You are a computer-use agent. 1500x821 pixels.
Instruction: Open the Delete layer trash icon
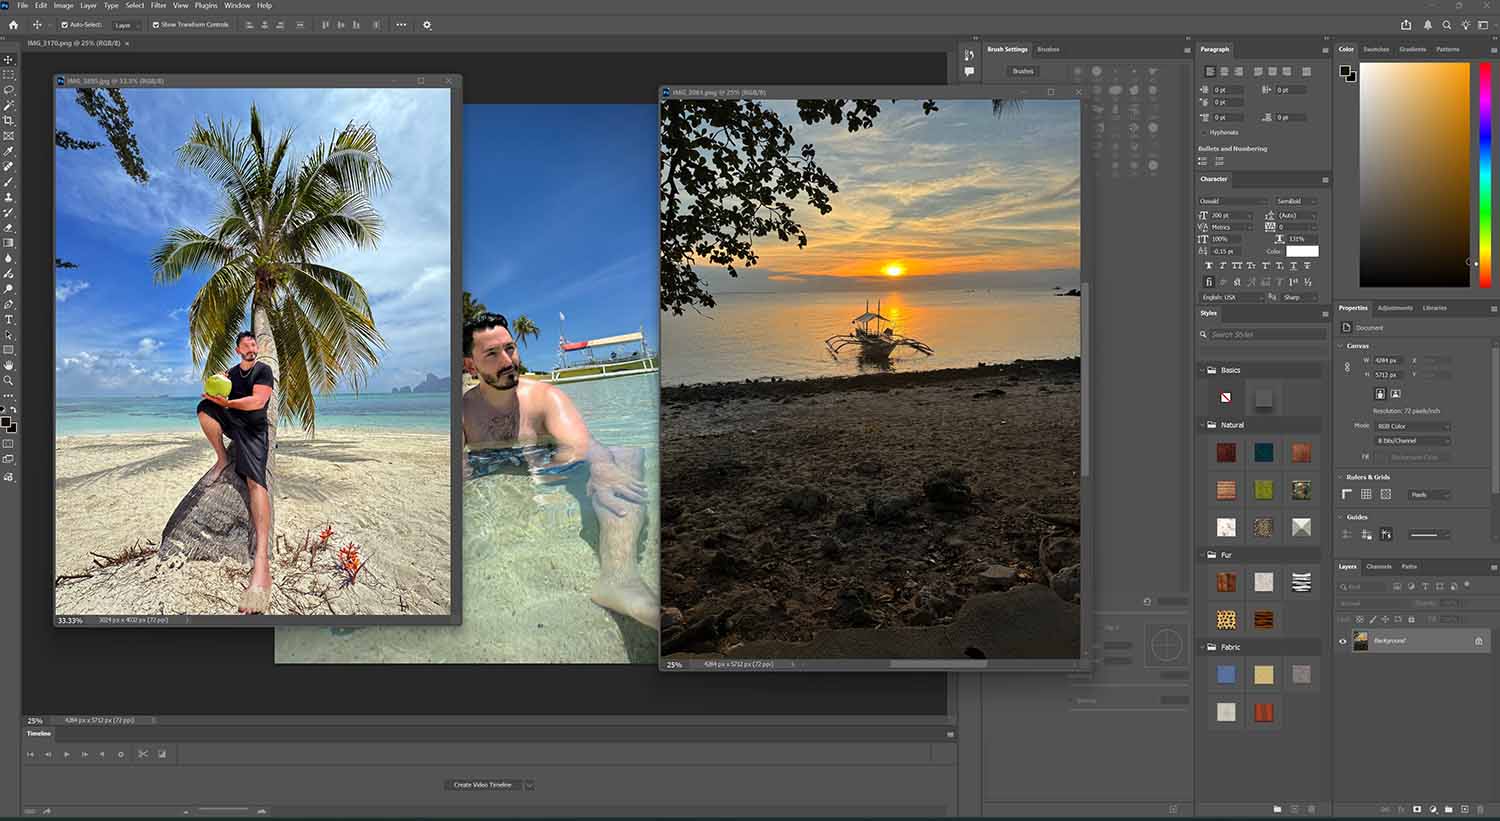coord(1481,810)
